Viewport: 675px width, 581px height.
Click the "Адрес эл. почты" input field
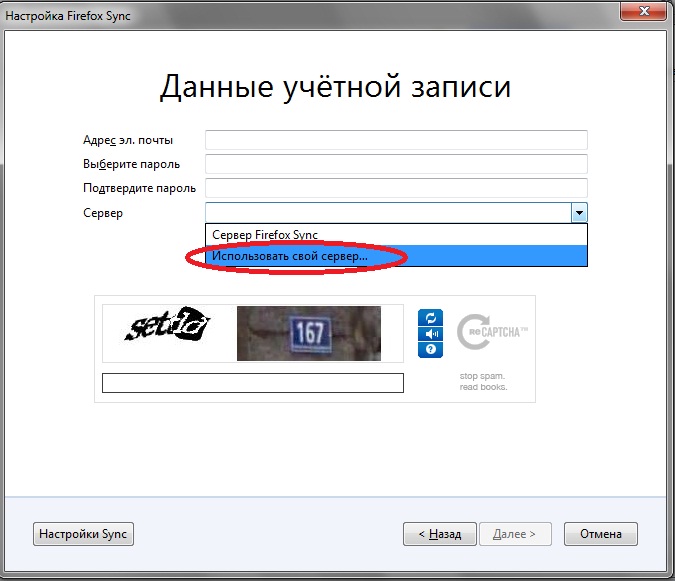[396, 140]
